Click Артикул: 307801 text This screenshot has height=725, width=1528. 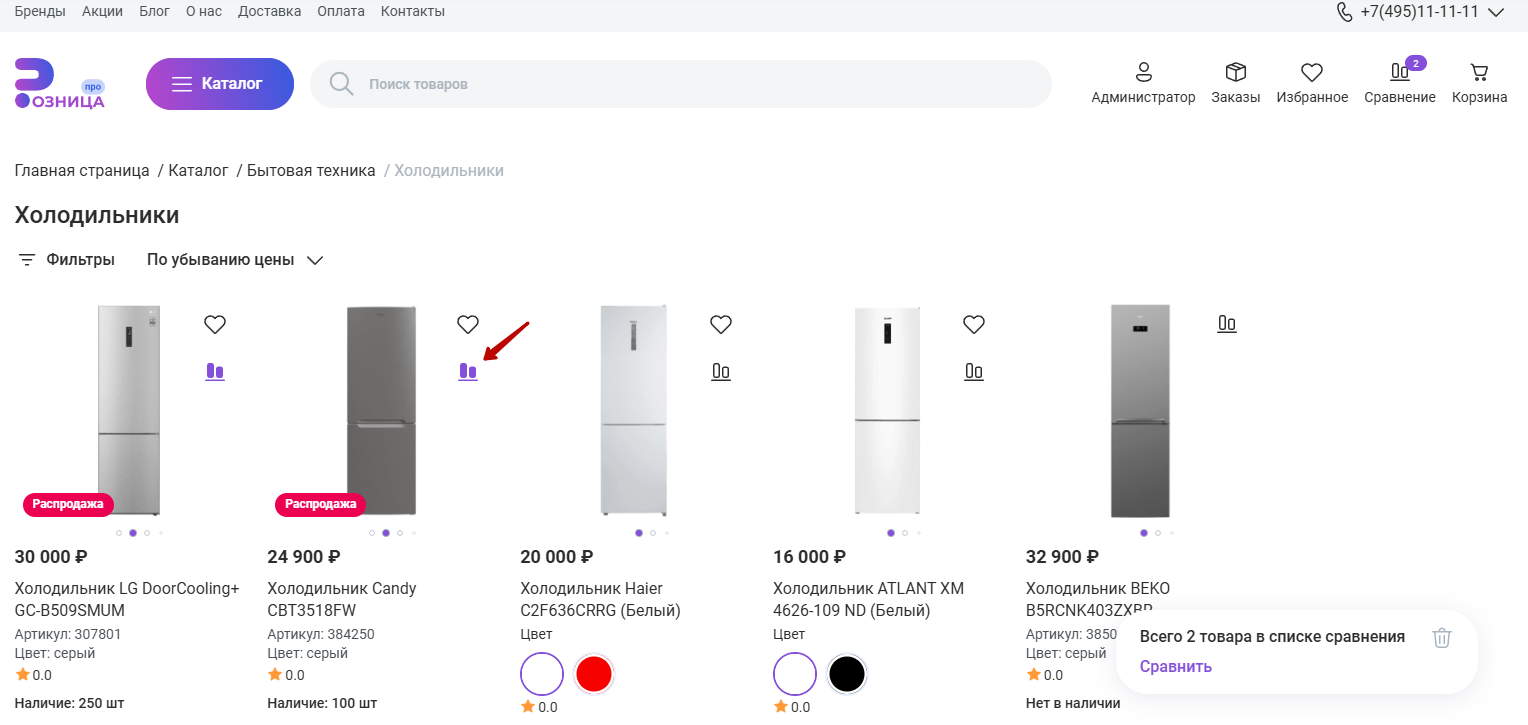(x=68, y=634)
